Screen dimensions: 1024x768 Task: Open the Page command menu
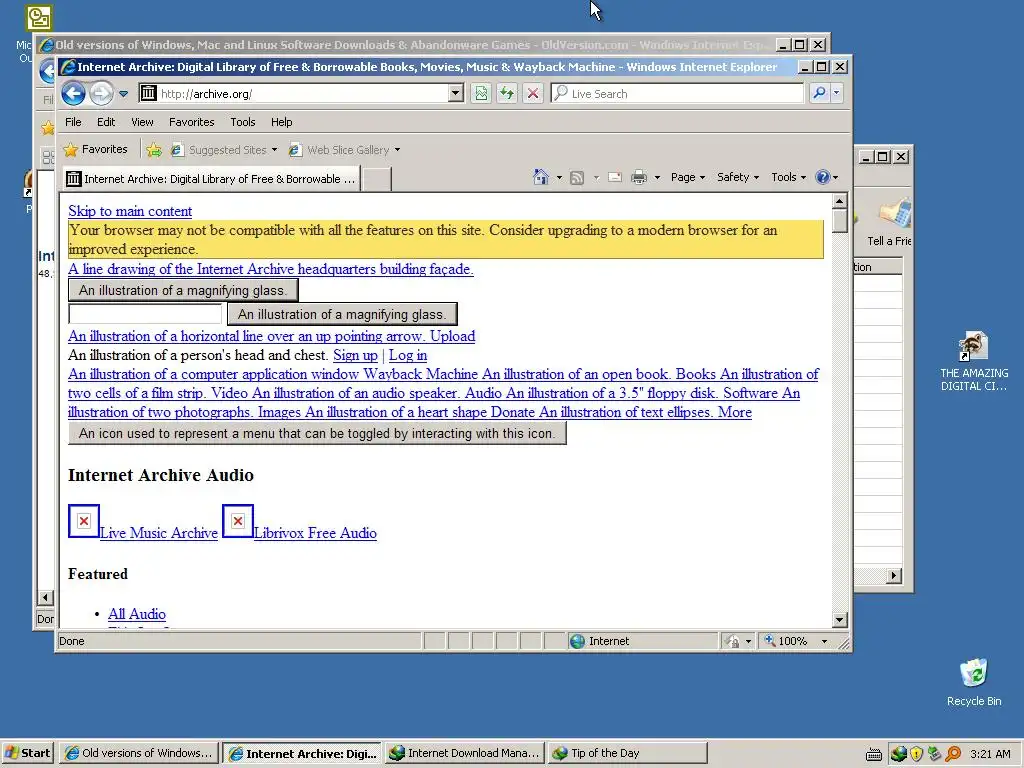pyautogui.click(x=688, y=177)
